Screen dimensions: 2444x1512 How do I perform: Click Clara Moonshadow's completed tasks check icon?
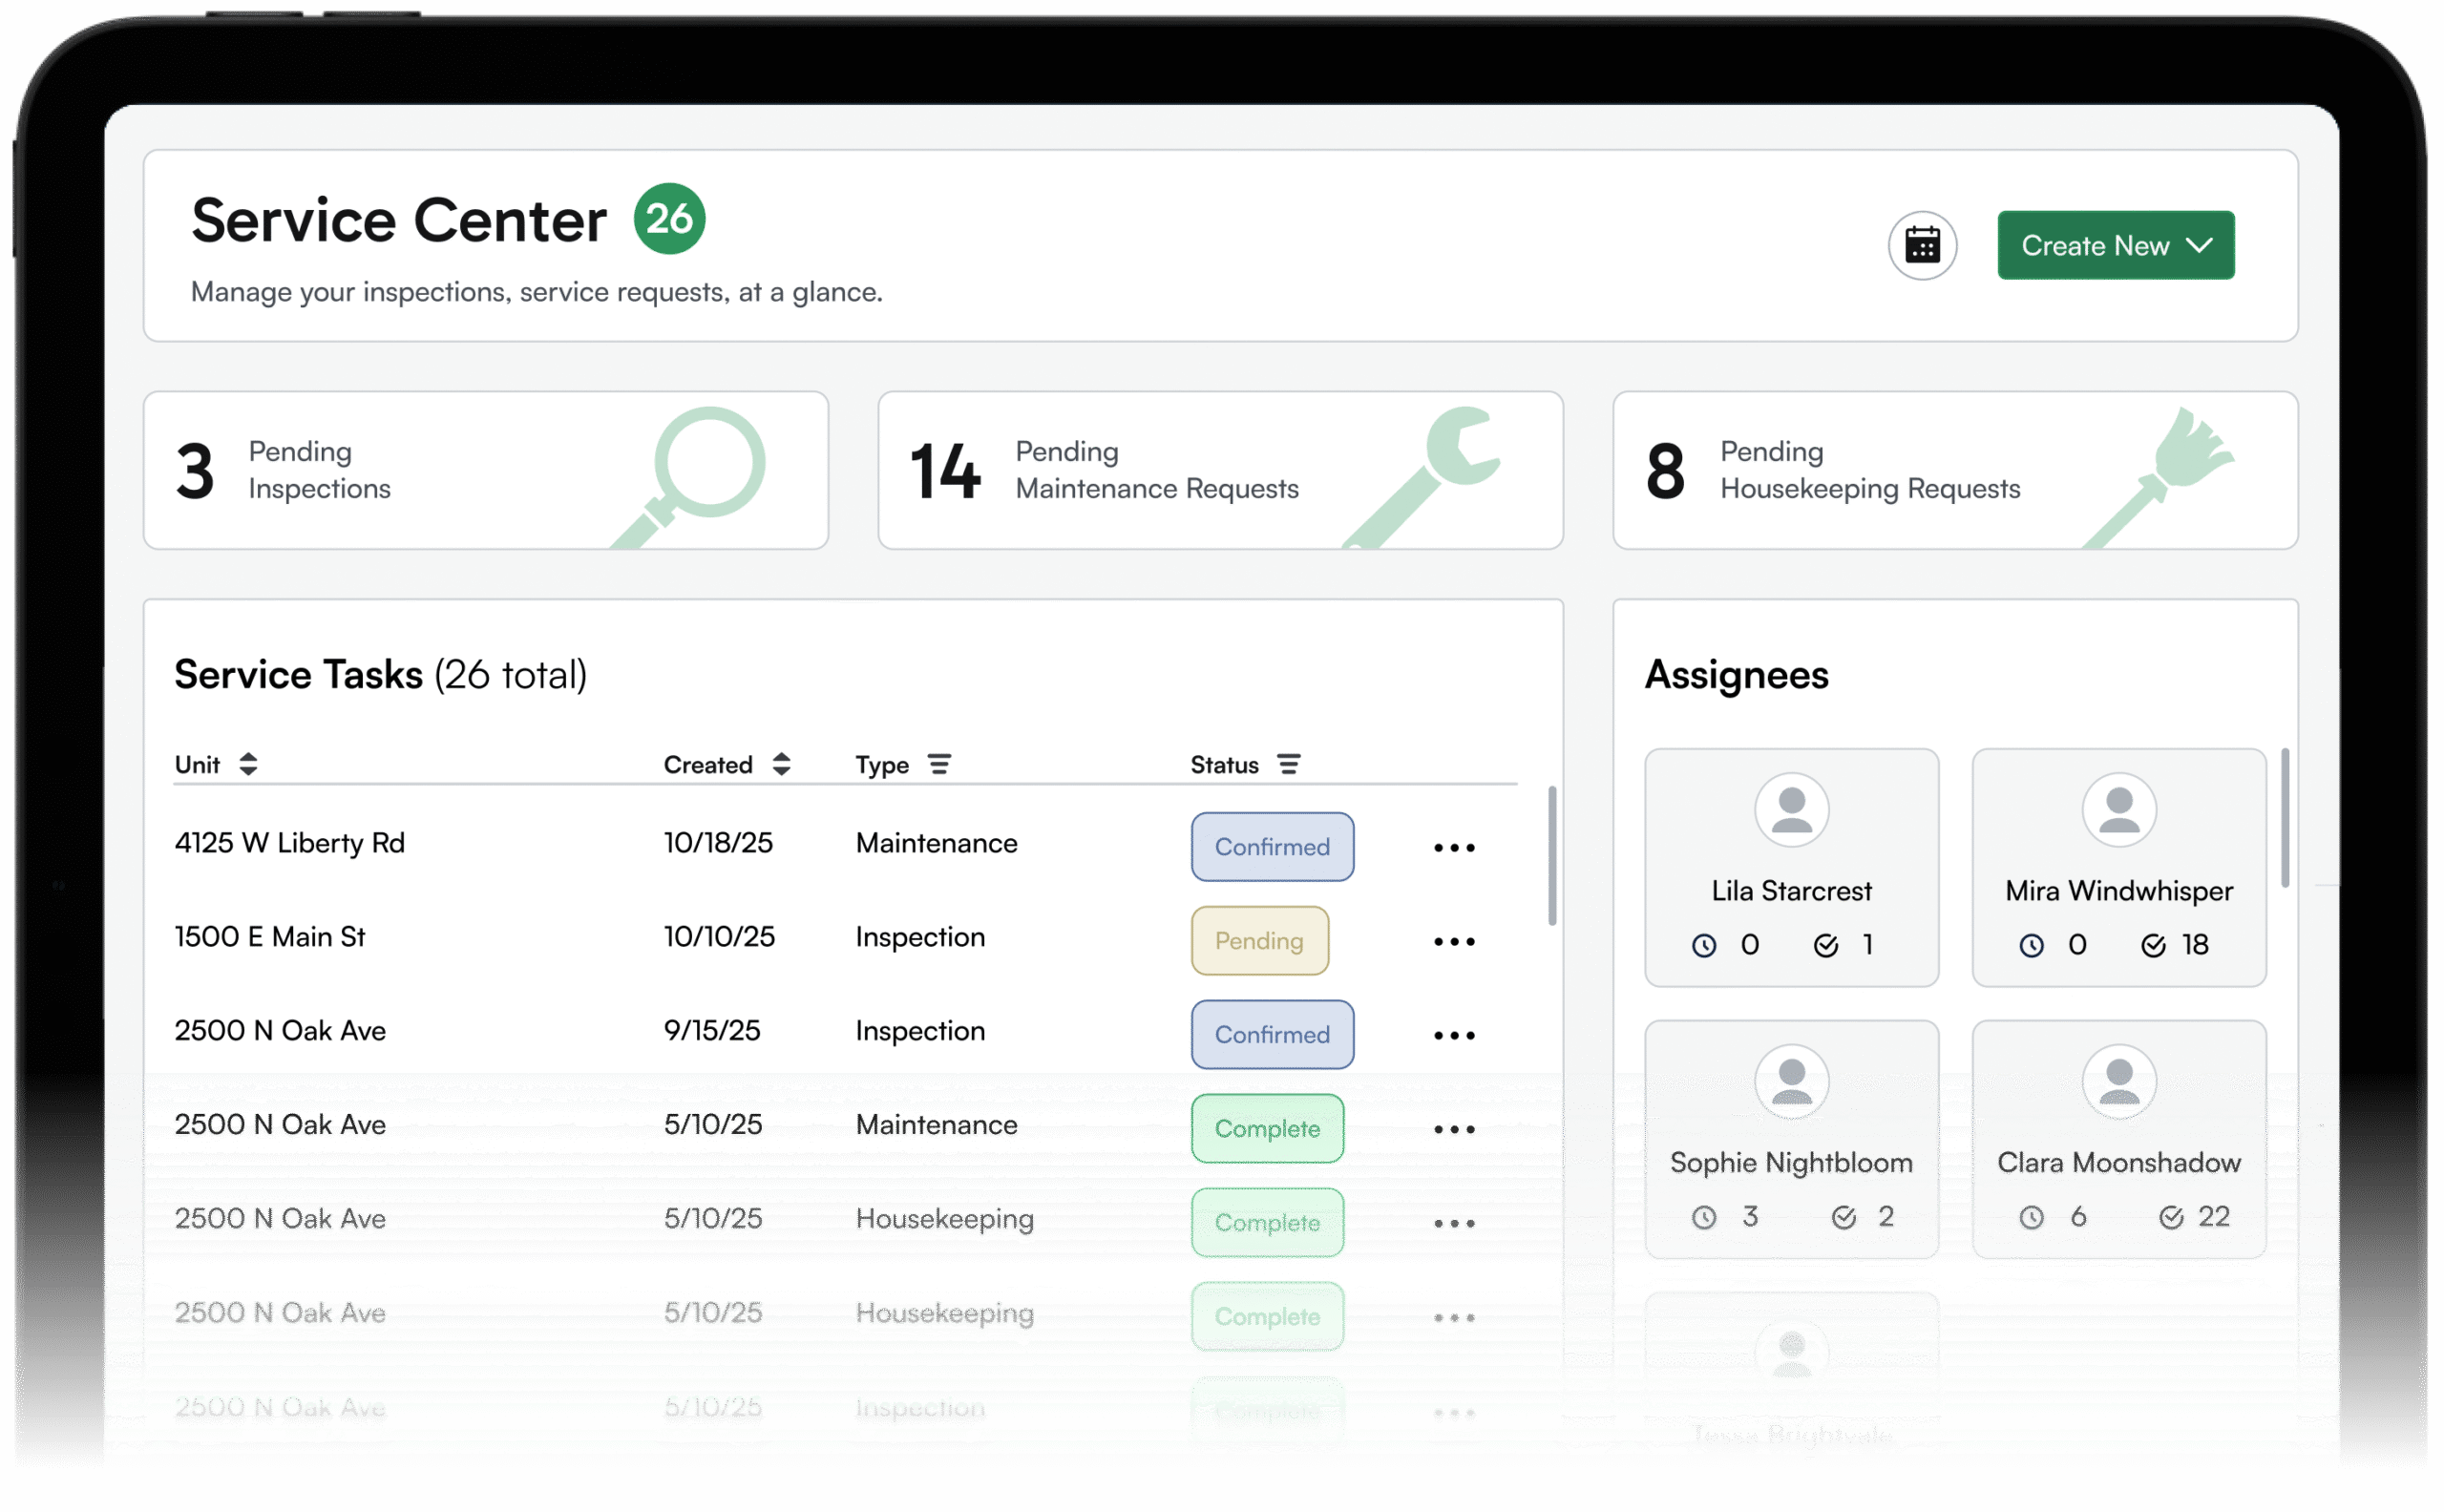coord(2170,1217)
